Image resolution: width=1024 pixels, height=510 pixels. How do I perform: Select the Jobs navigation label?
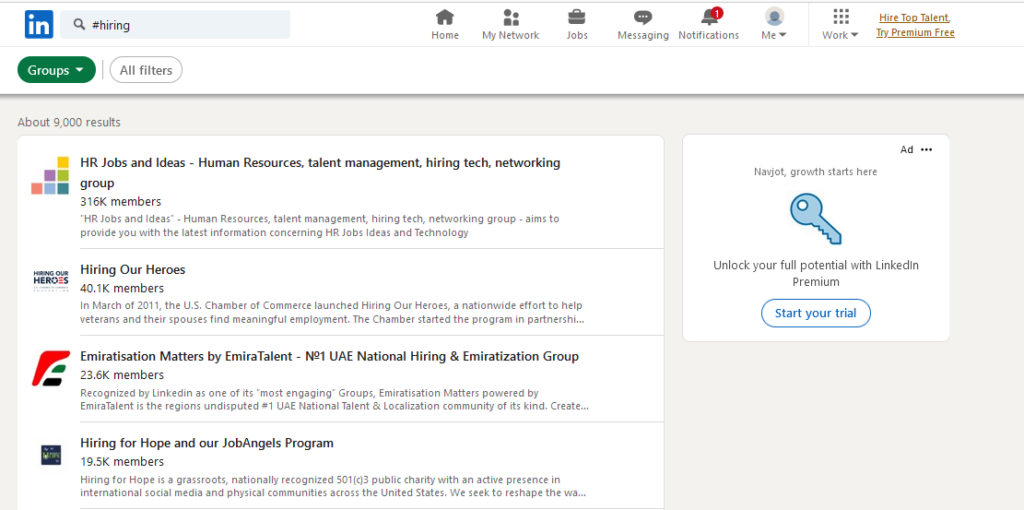(x=577, y=35)
